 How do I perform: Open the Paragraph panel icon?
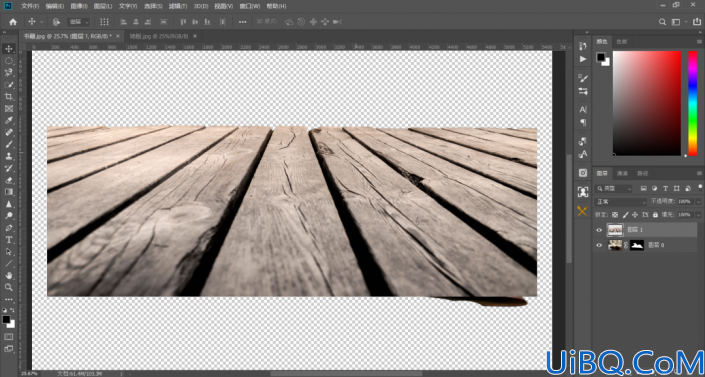coord(583,122)
